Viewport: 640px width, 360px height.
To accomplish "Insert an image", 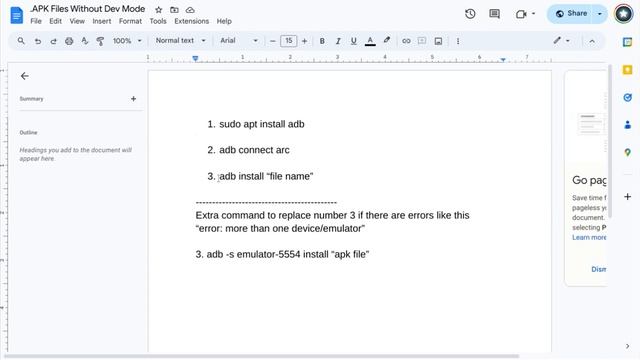I will [438, 41].
